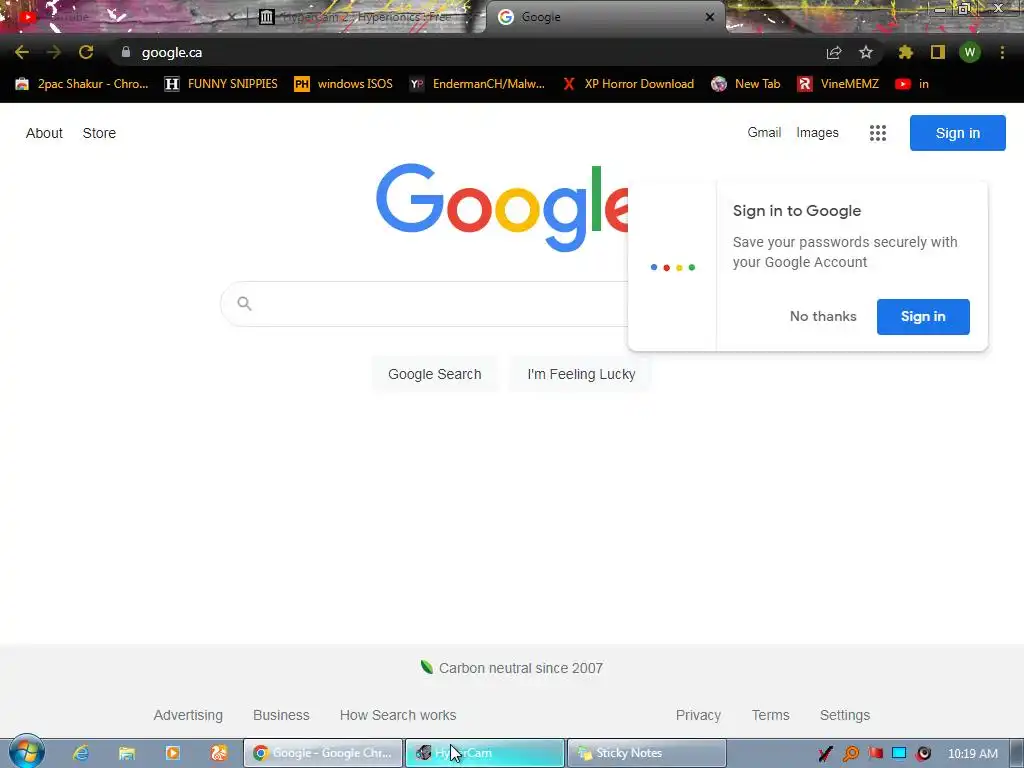Bookmark this tab with the star icon
Viewport: 1024px width, 768px height.
865,52
